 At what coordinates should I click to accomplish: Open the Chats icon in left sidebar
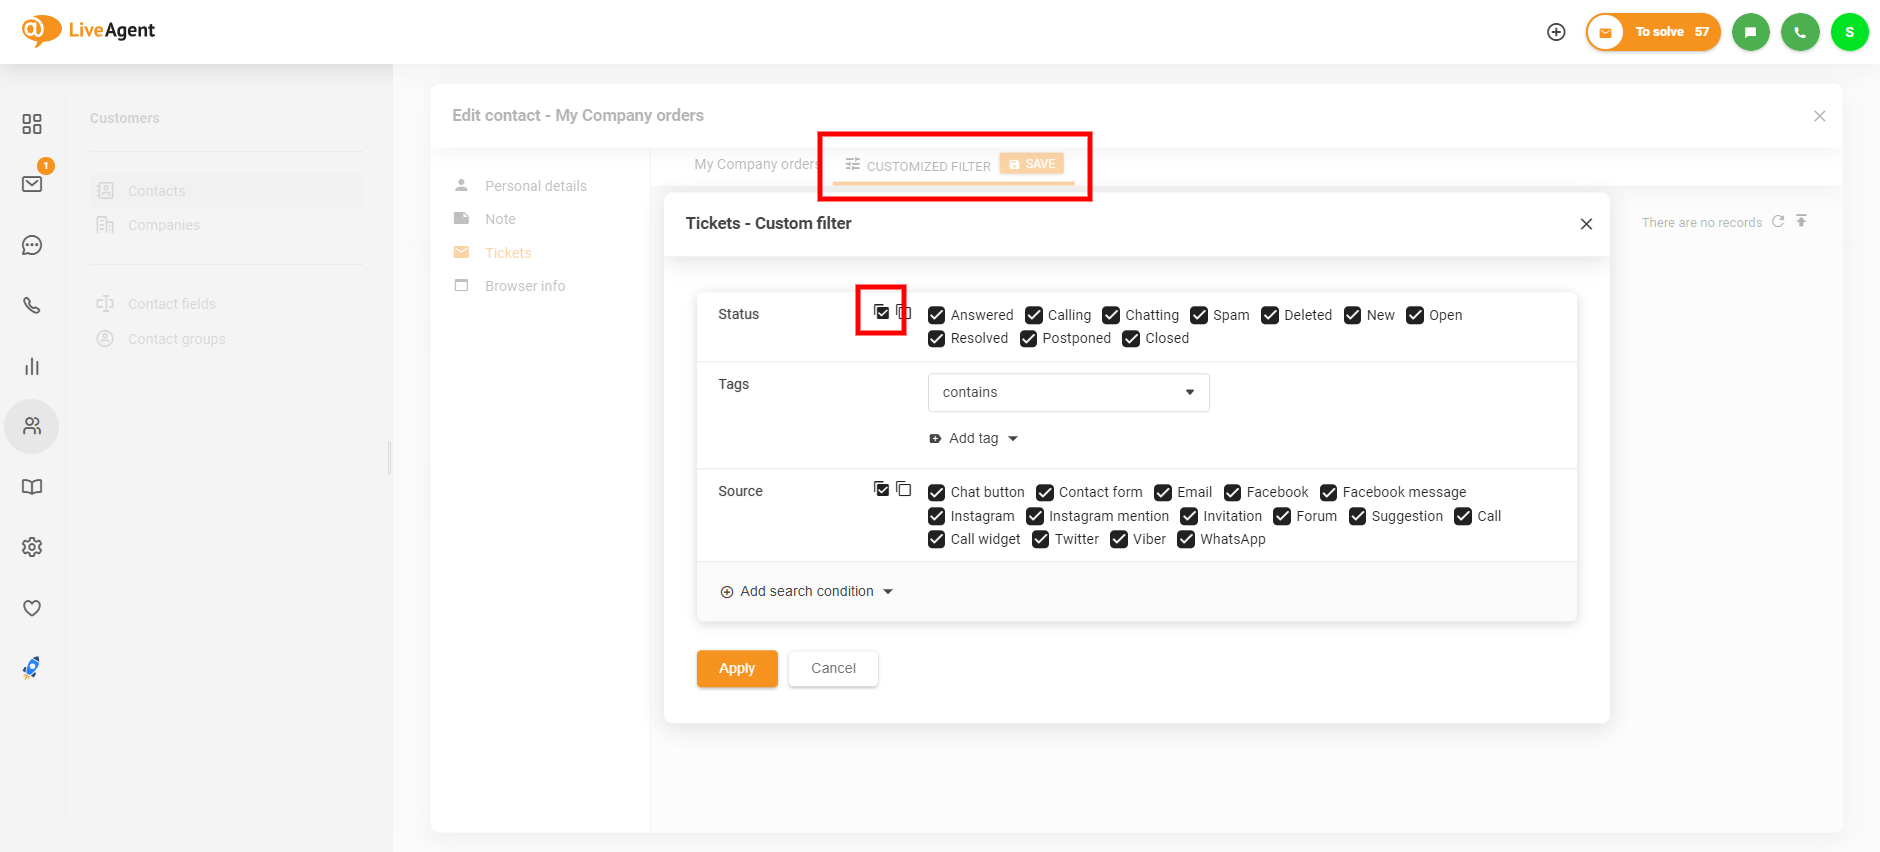point(32,245)
